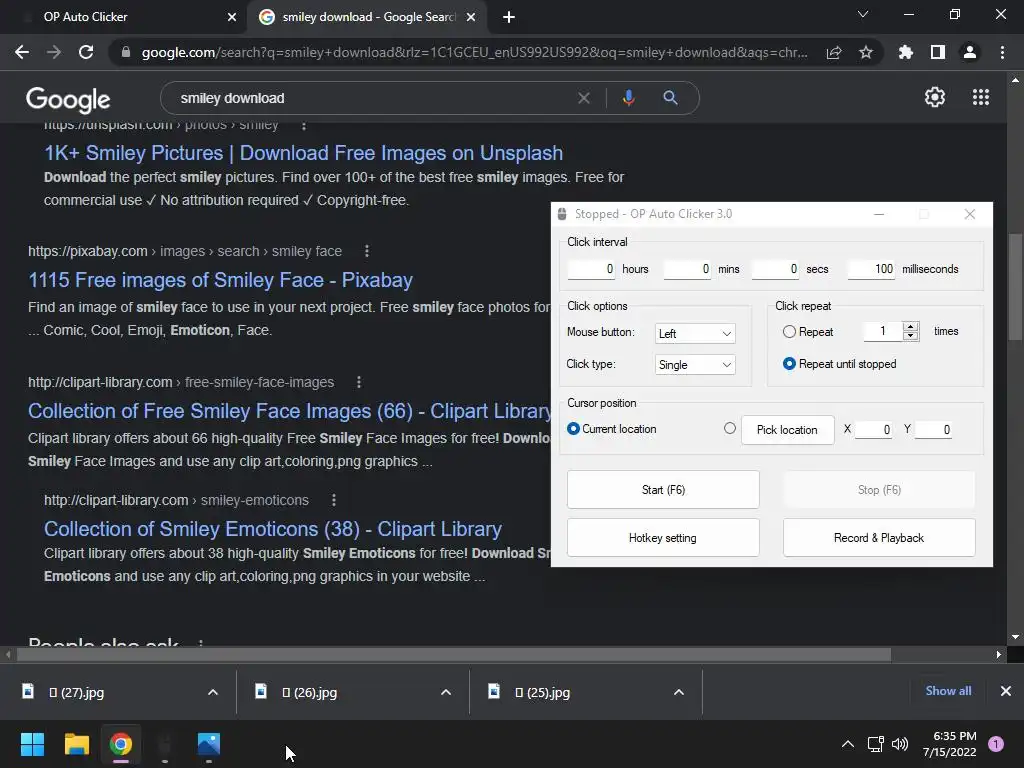Click the page horizontal scrollbar
1024x768 pixels.
[454, 654]
